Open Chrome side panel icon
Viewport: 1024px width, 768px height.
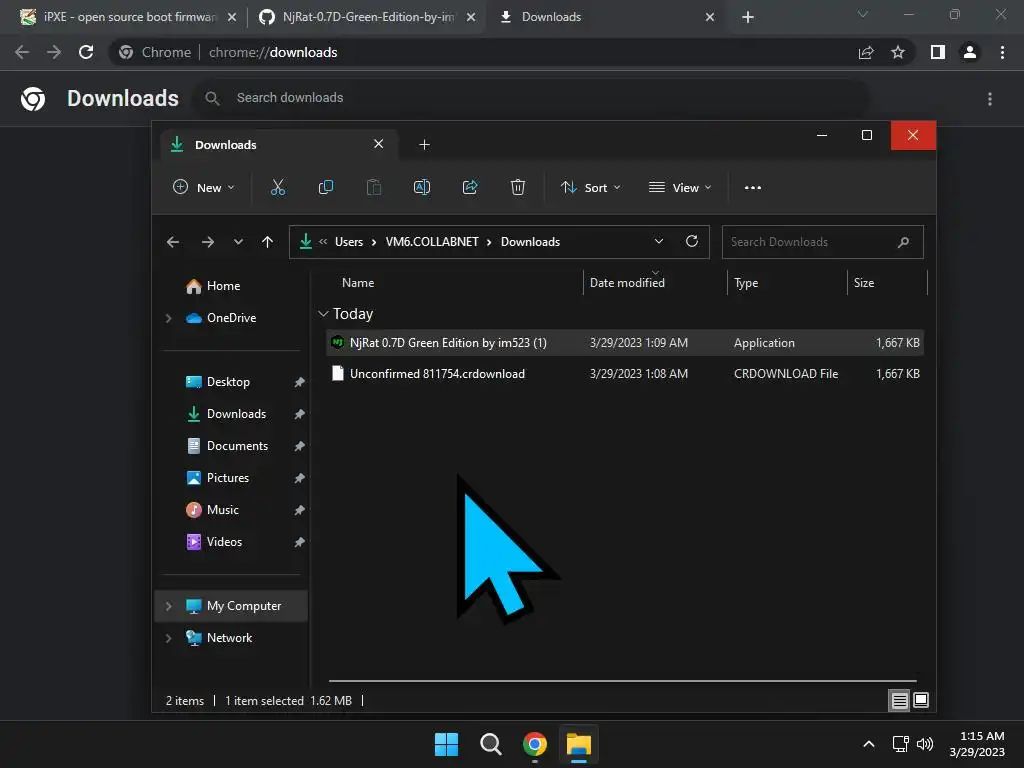(x=938, y=52)
